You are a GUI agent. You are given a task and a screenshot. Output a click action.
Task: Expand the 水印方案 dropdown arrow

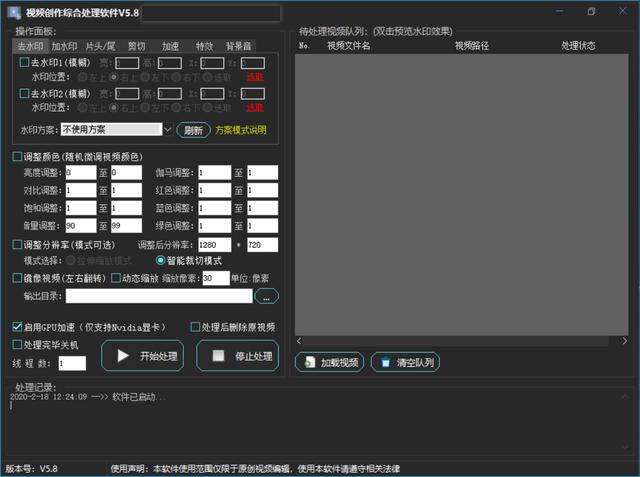(x=167, y=130)
